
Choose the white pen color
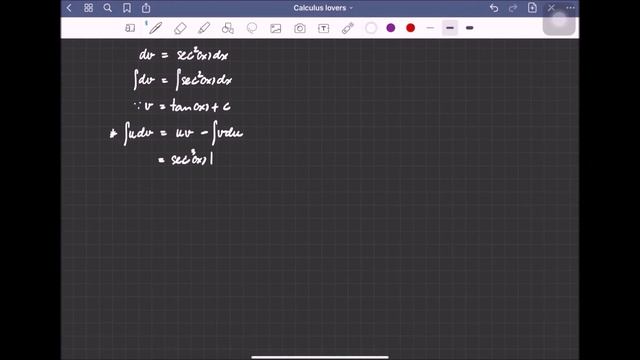click(371, 28)
